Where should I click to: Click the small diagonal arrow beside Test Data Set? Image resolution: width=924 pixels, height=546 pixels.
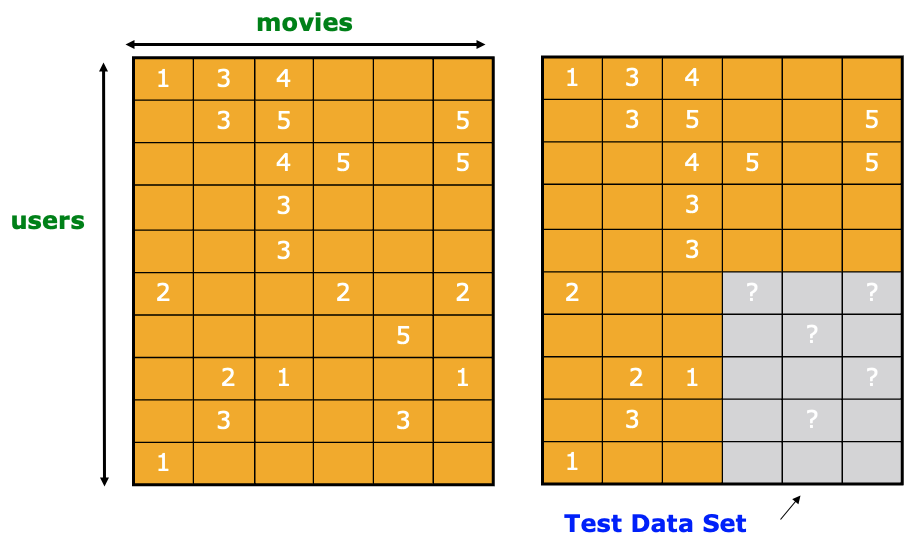[x=790, y=507]
